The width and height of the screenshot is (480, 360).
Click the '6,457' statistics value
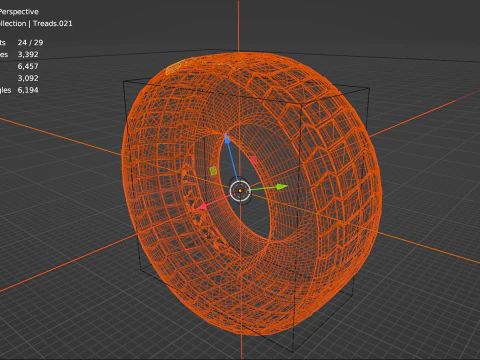tap(28, 66)
